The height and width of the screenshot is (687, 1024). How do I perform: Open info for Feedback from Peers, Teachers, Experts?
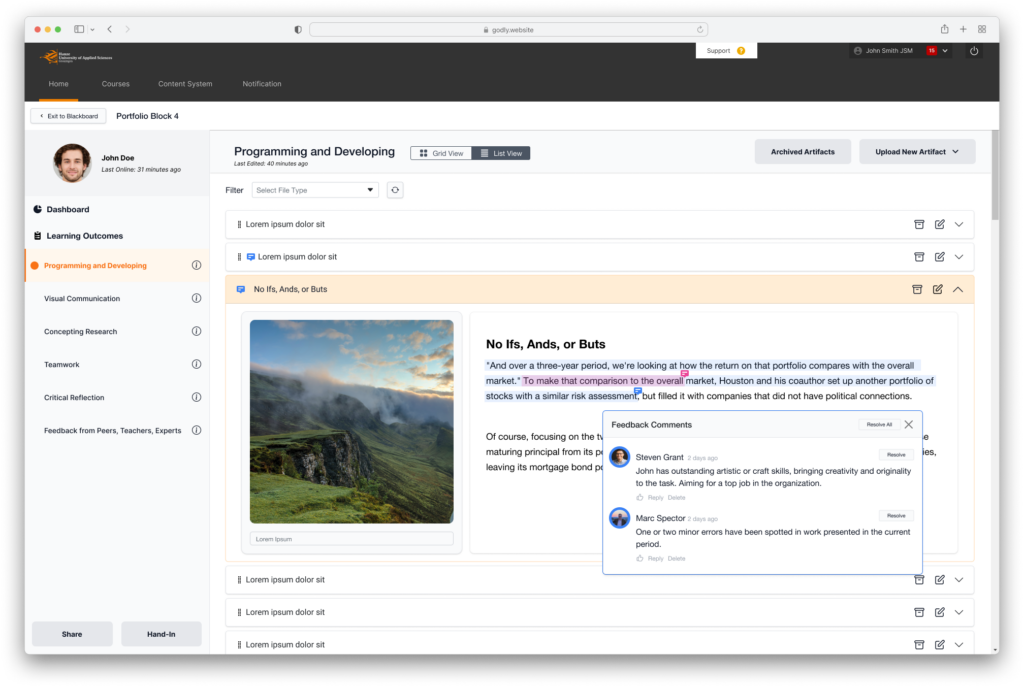pyautogui.click(x=196, y=430)
